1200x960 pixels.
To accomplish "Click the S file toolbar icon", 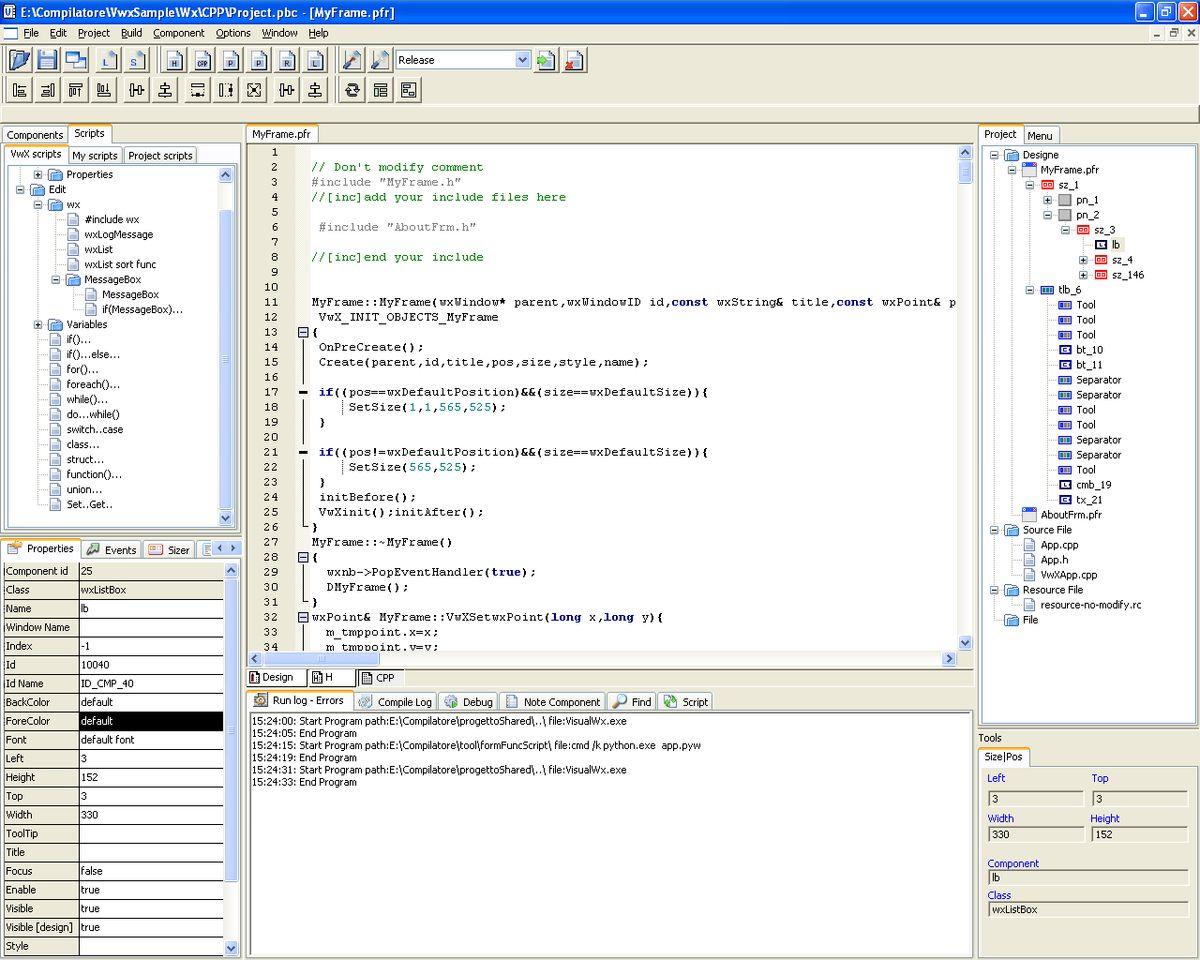I will (x=134, y=60).
